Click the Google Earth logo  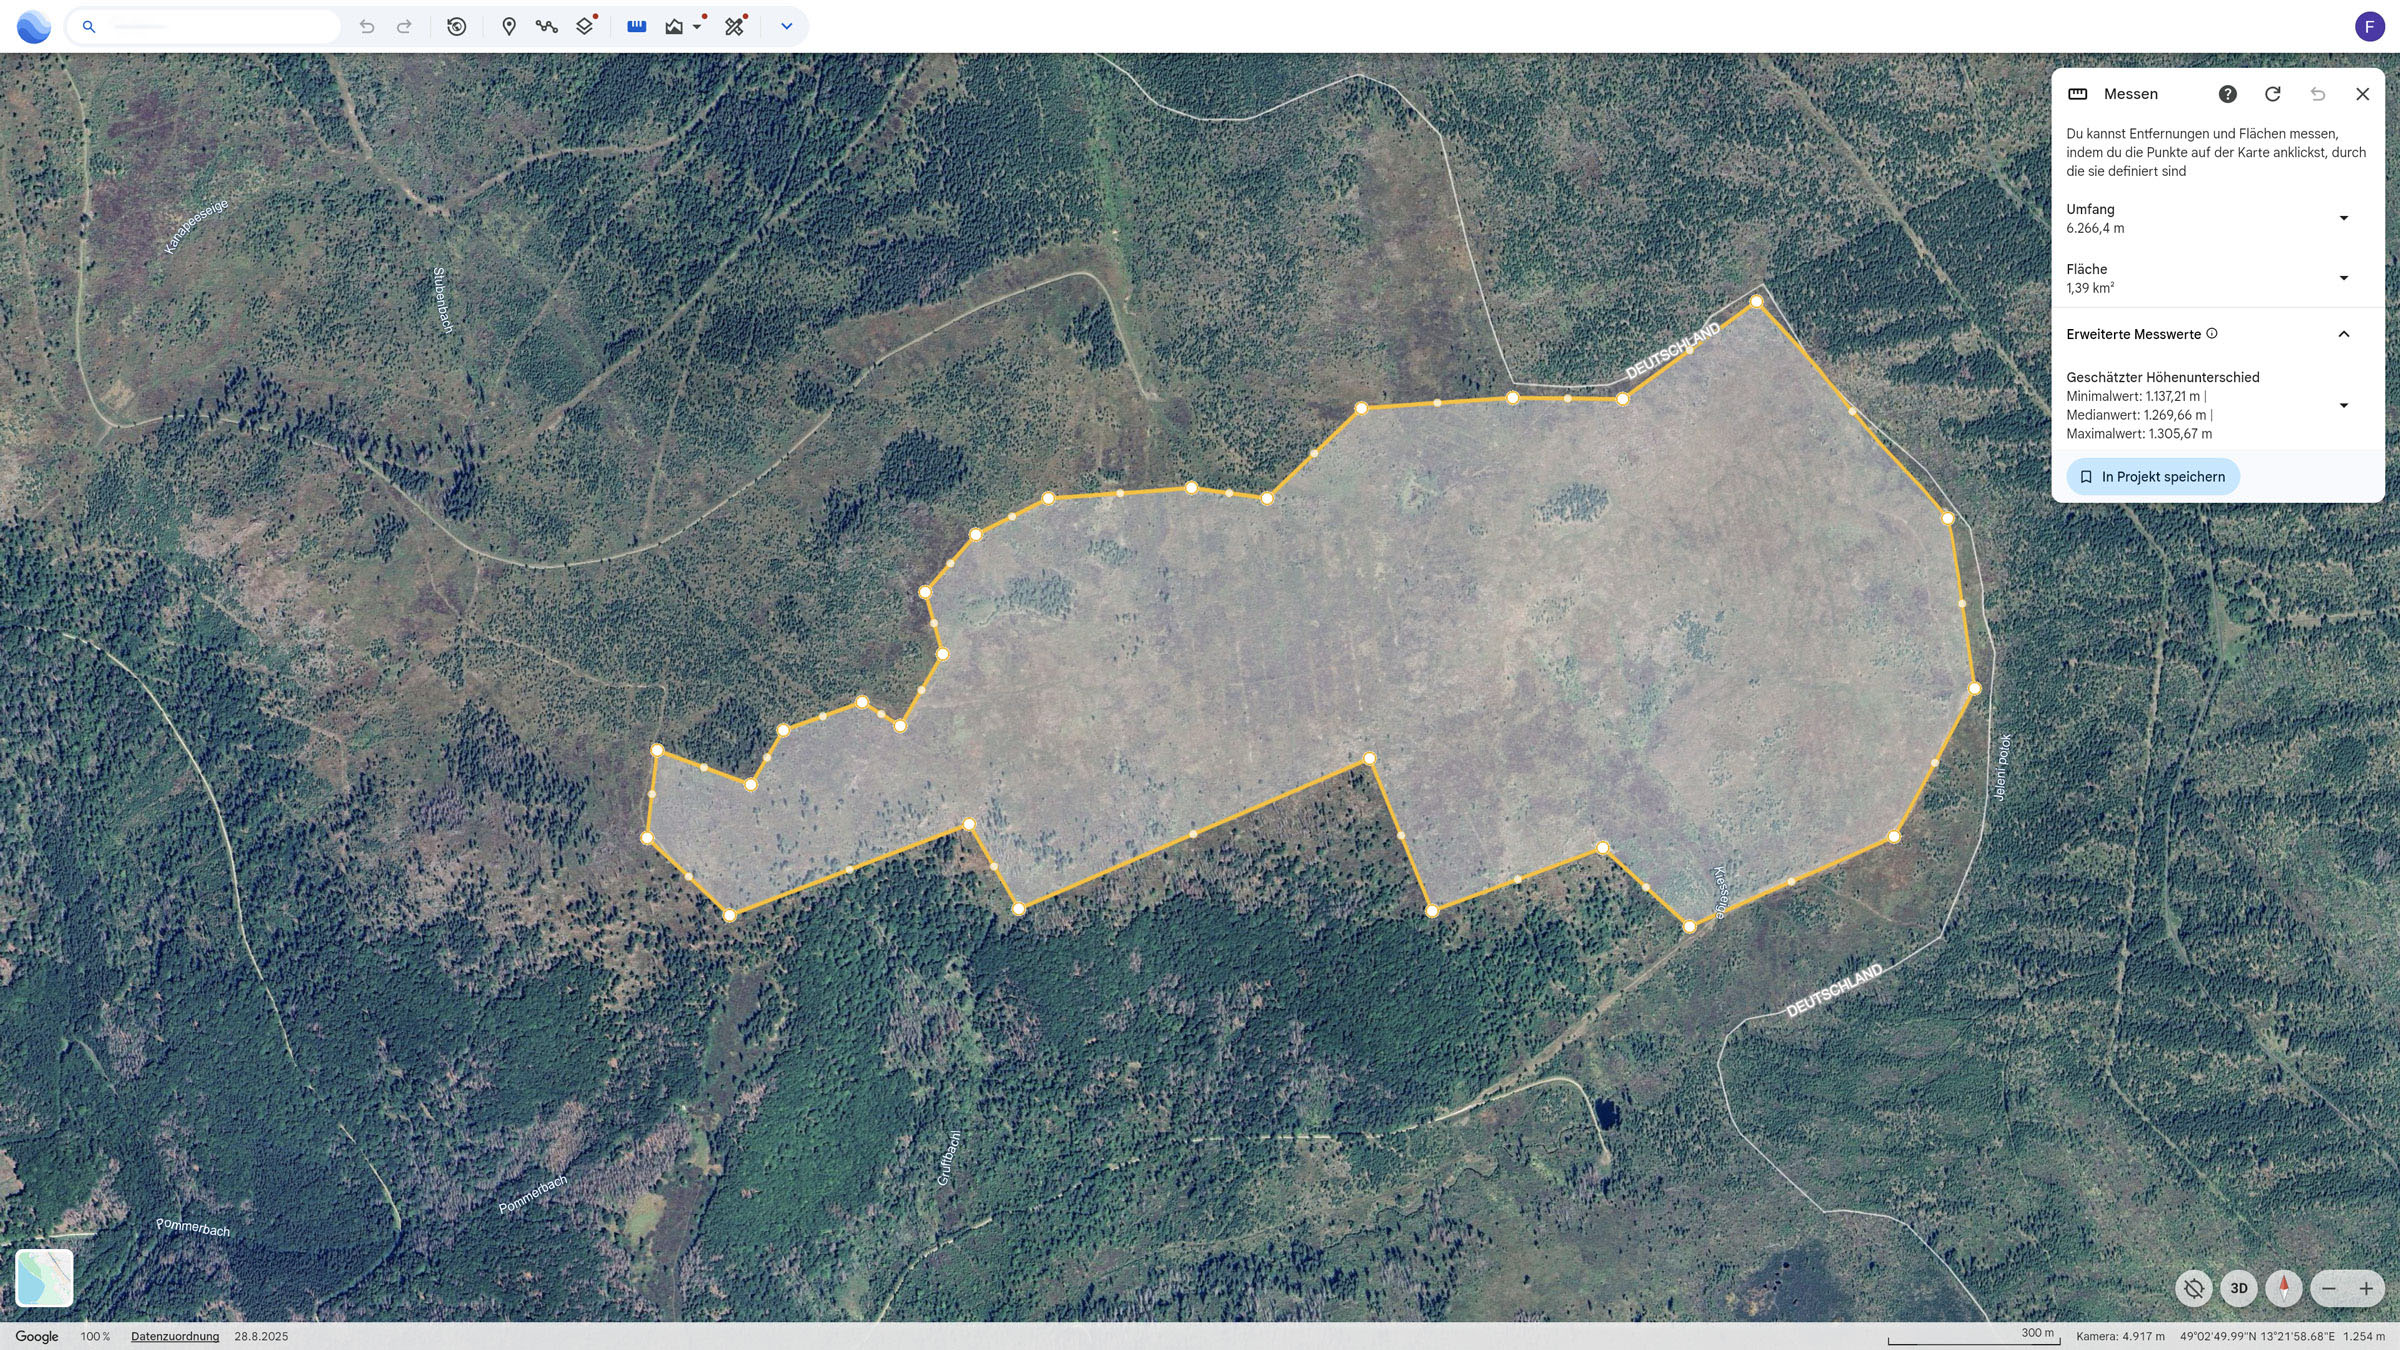pos(34,27)
